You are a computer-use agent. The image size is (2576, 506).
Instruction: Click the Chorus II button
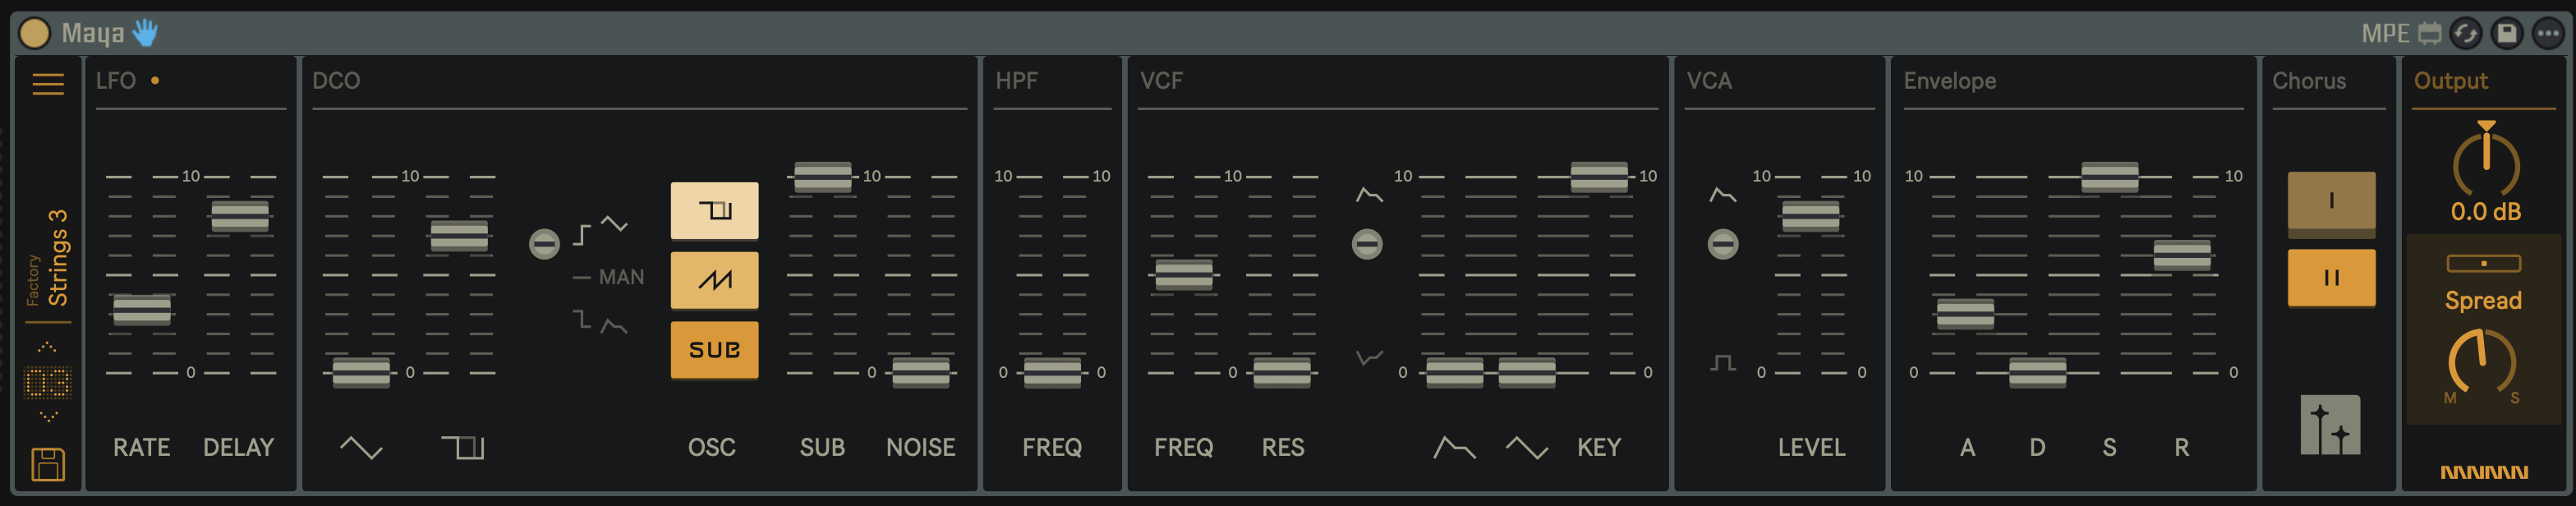pos(2331,277)
